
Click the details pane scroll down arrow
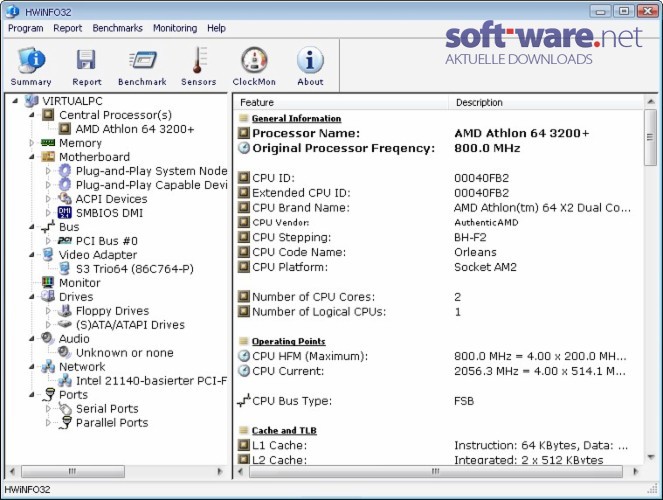[650, 457]
